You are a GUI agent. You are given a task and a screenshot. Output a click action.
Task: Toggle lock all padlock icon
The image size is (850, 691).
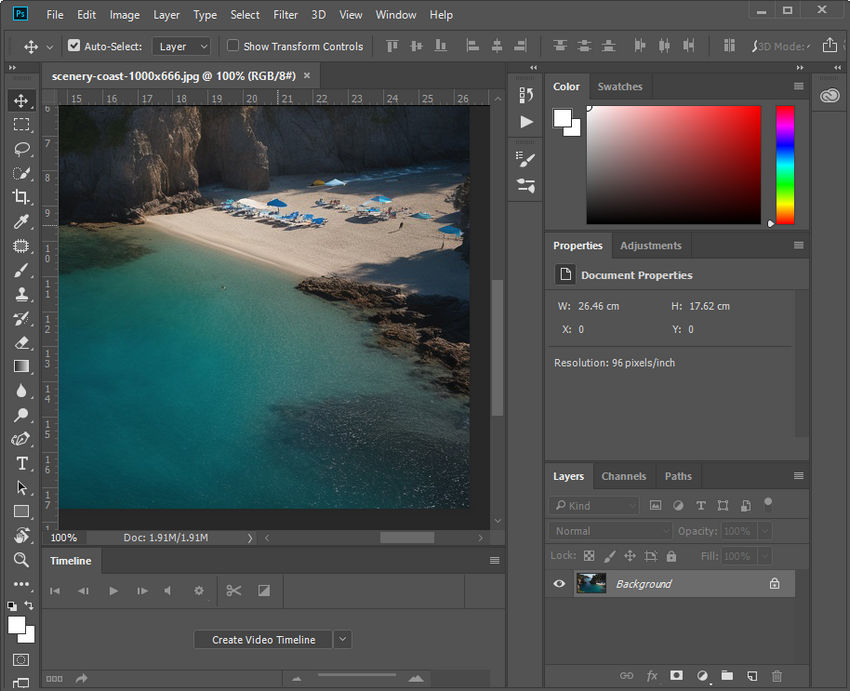click(671, 556)
